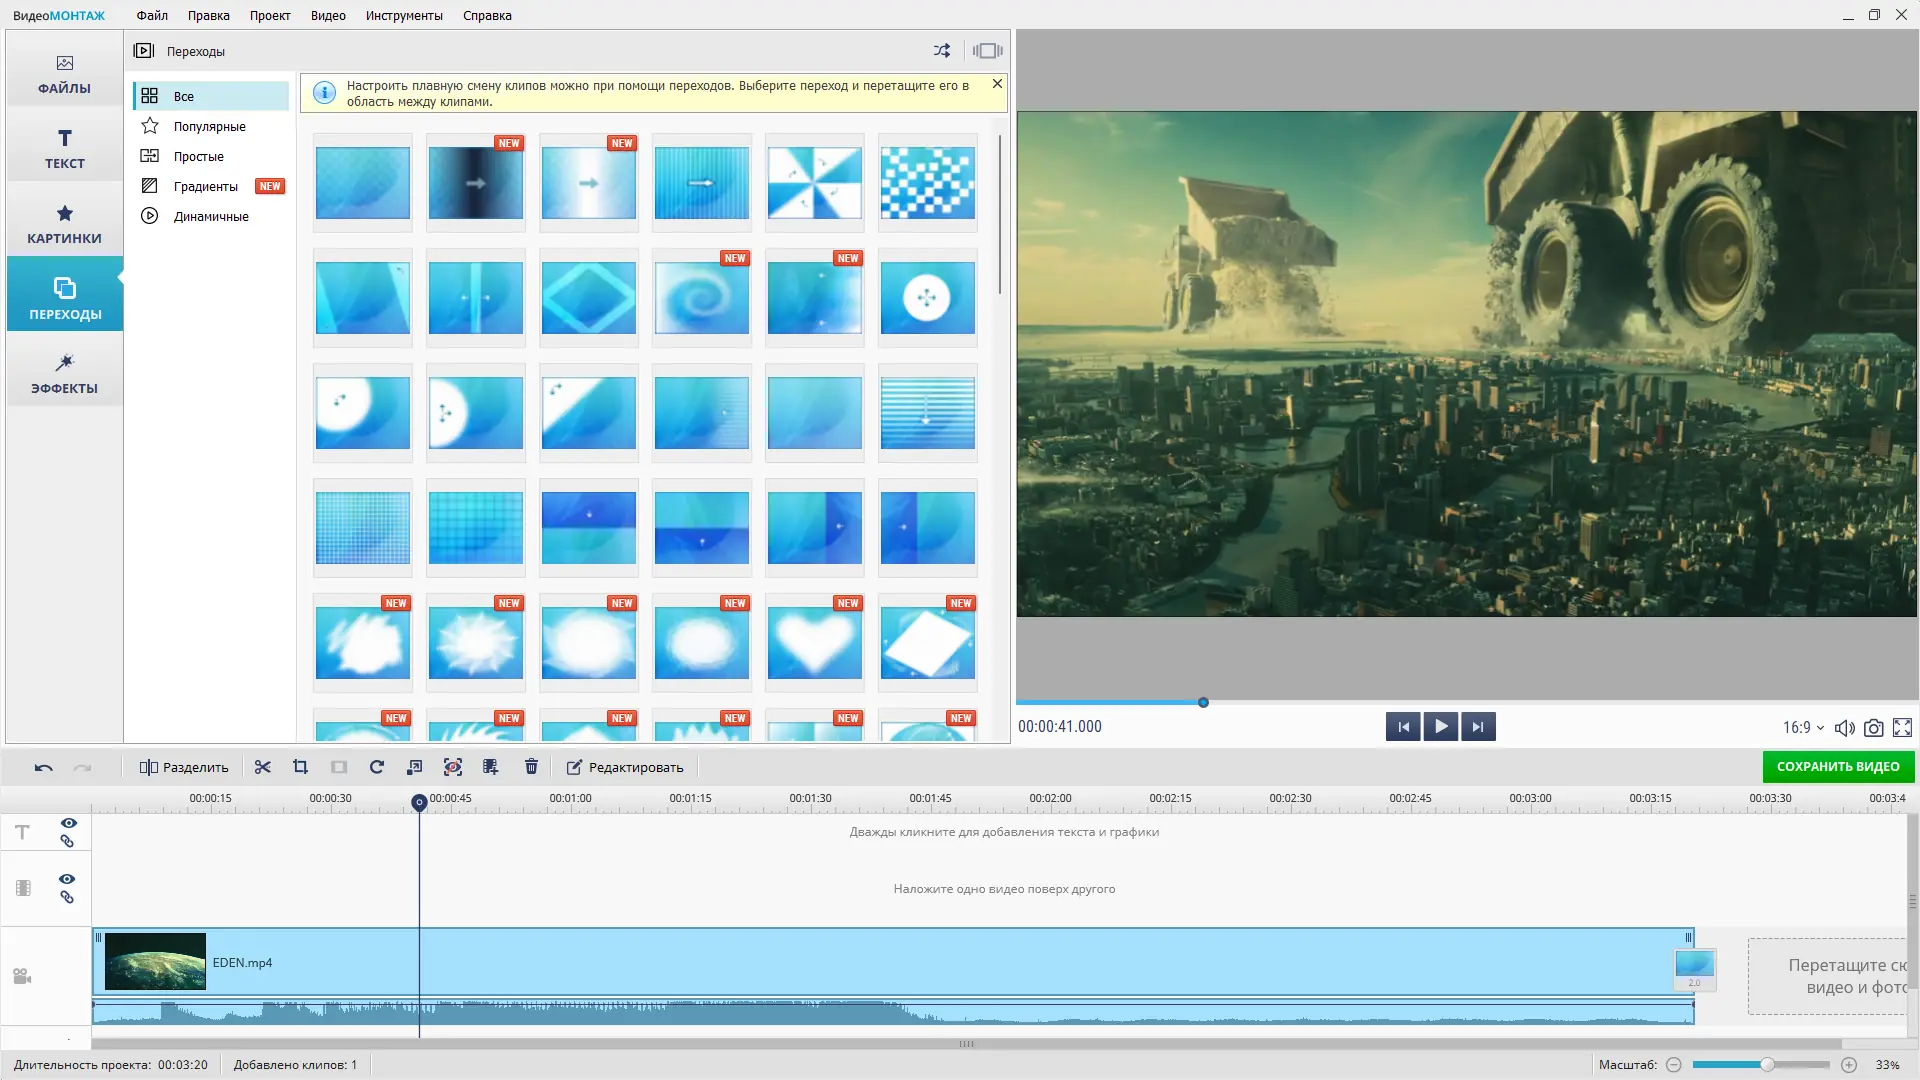The height and width of the screenshot is (1080, 1920).
Task: Toggle visibility of the overlay video track
Action: click(67, 879)
